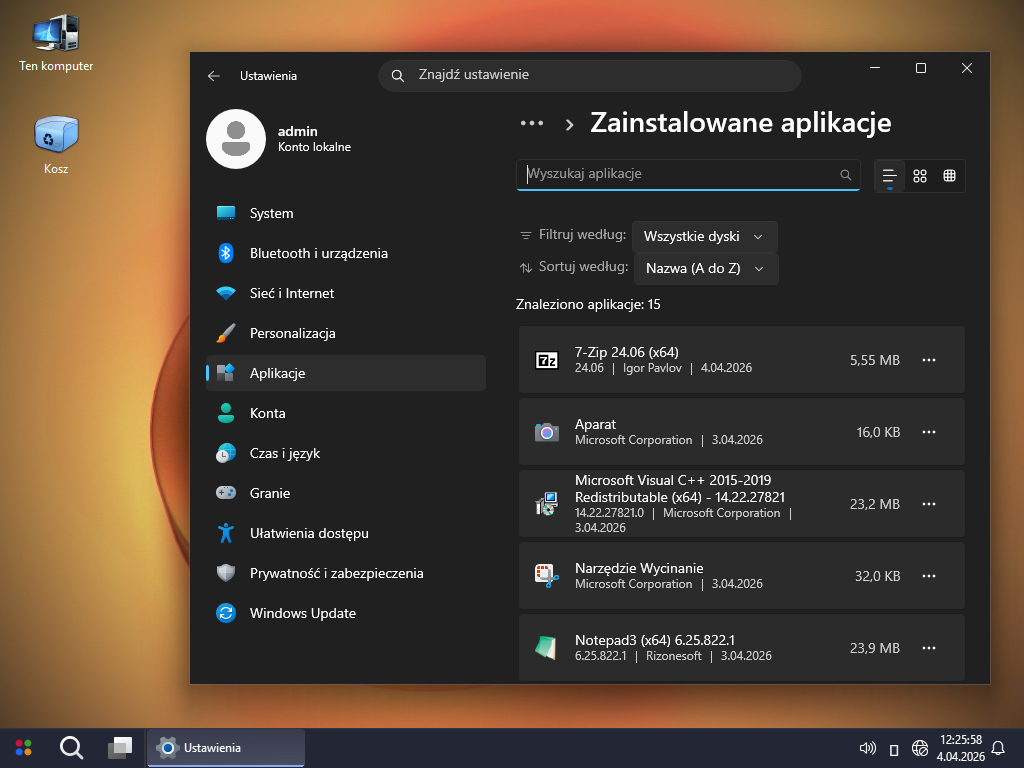Switch to the table view layout icon
The width and height of the screenshot is (1024, 768).
tap(949, 176)
